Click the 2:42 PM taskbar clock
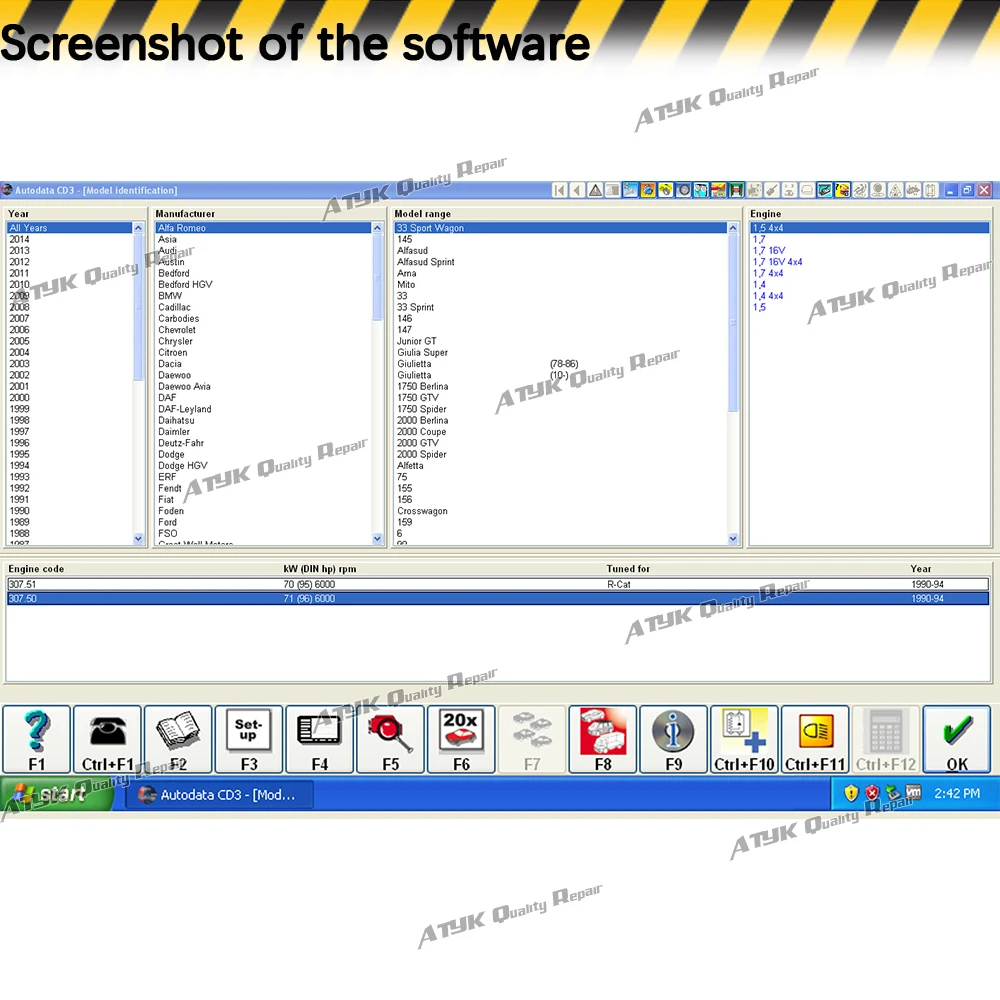 click(x=957, y=793)
